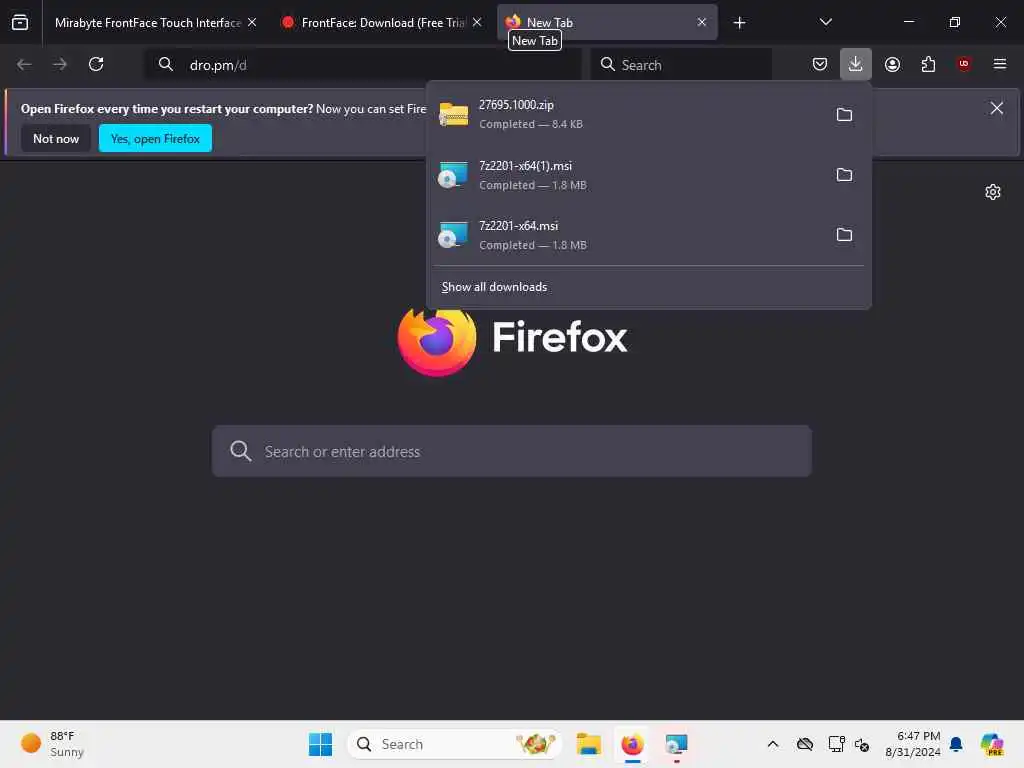Open the installer app taskbar icon

click(677, 744)
